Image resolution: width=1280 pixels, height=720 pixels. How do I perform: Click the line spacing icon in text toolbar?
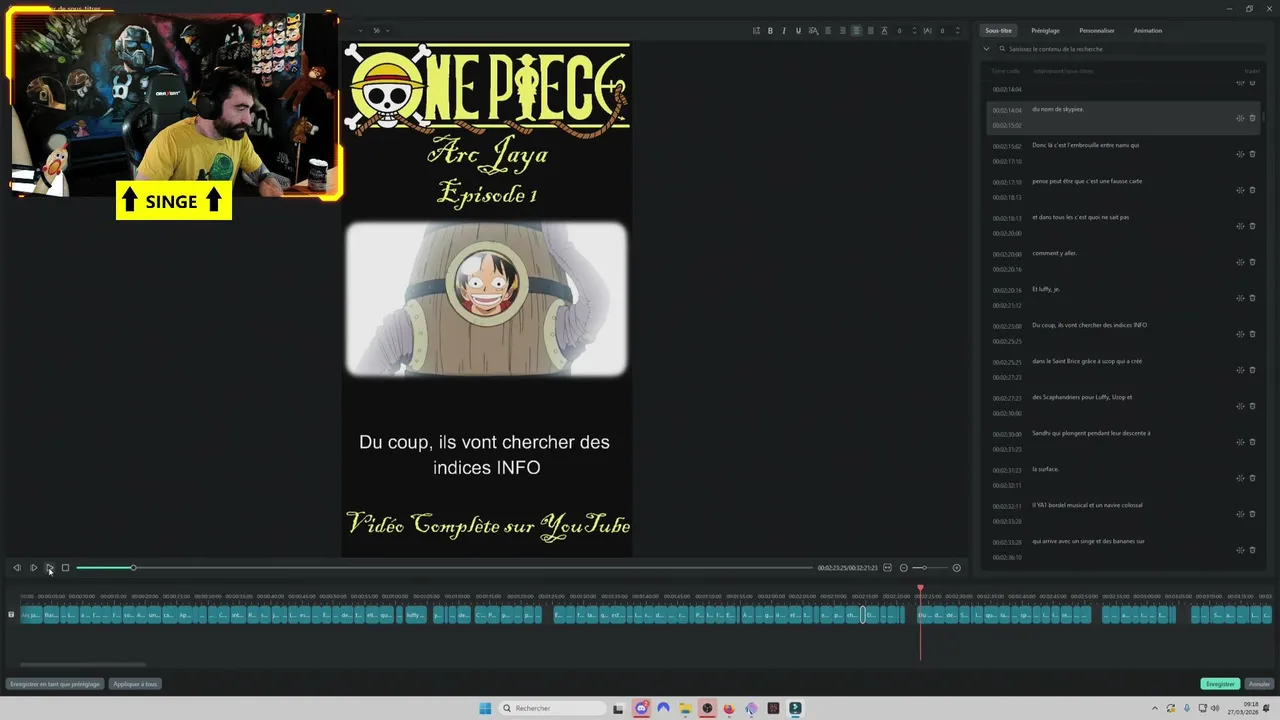click(x=884, y=31)
